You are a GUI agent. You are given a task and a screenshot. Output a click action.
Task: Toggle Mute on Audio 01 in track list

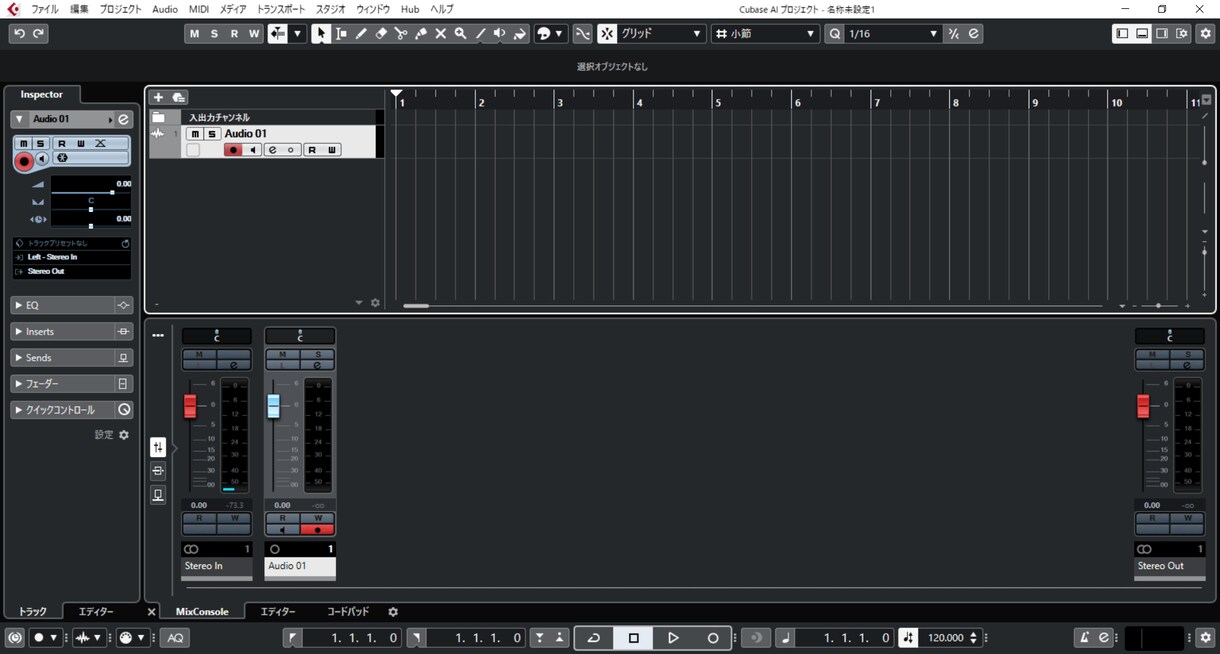pos(195,134)
